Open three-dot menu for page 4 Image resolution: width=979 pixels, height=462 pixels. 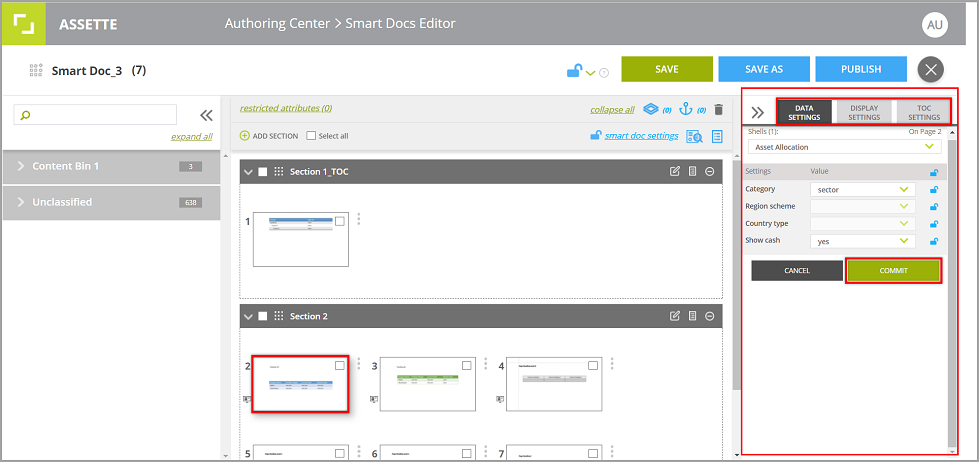click(x=612, y=363)
